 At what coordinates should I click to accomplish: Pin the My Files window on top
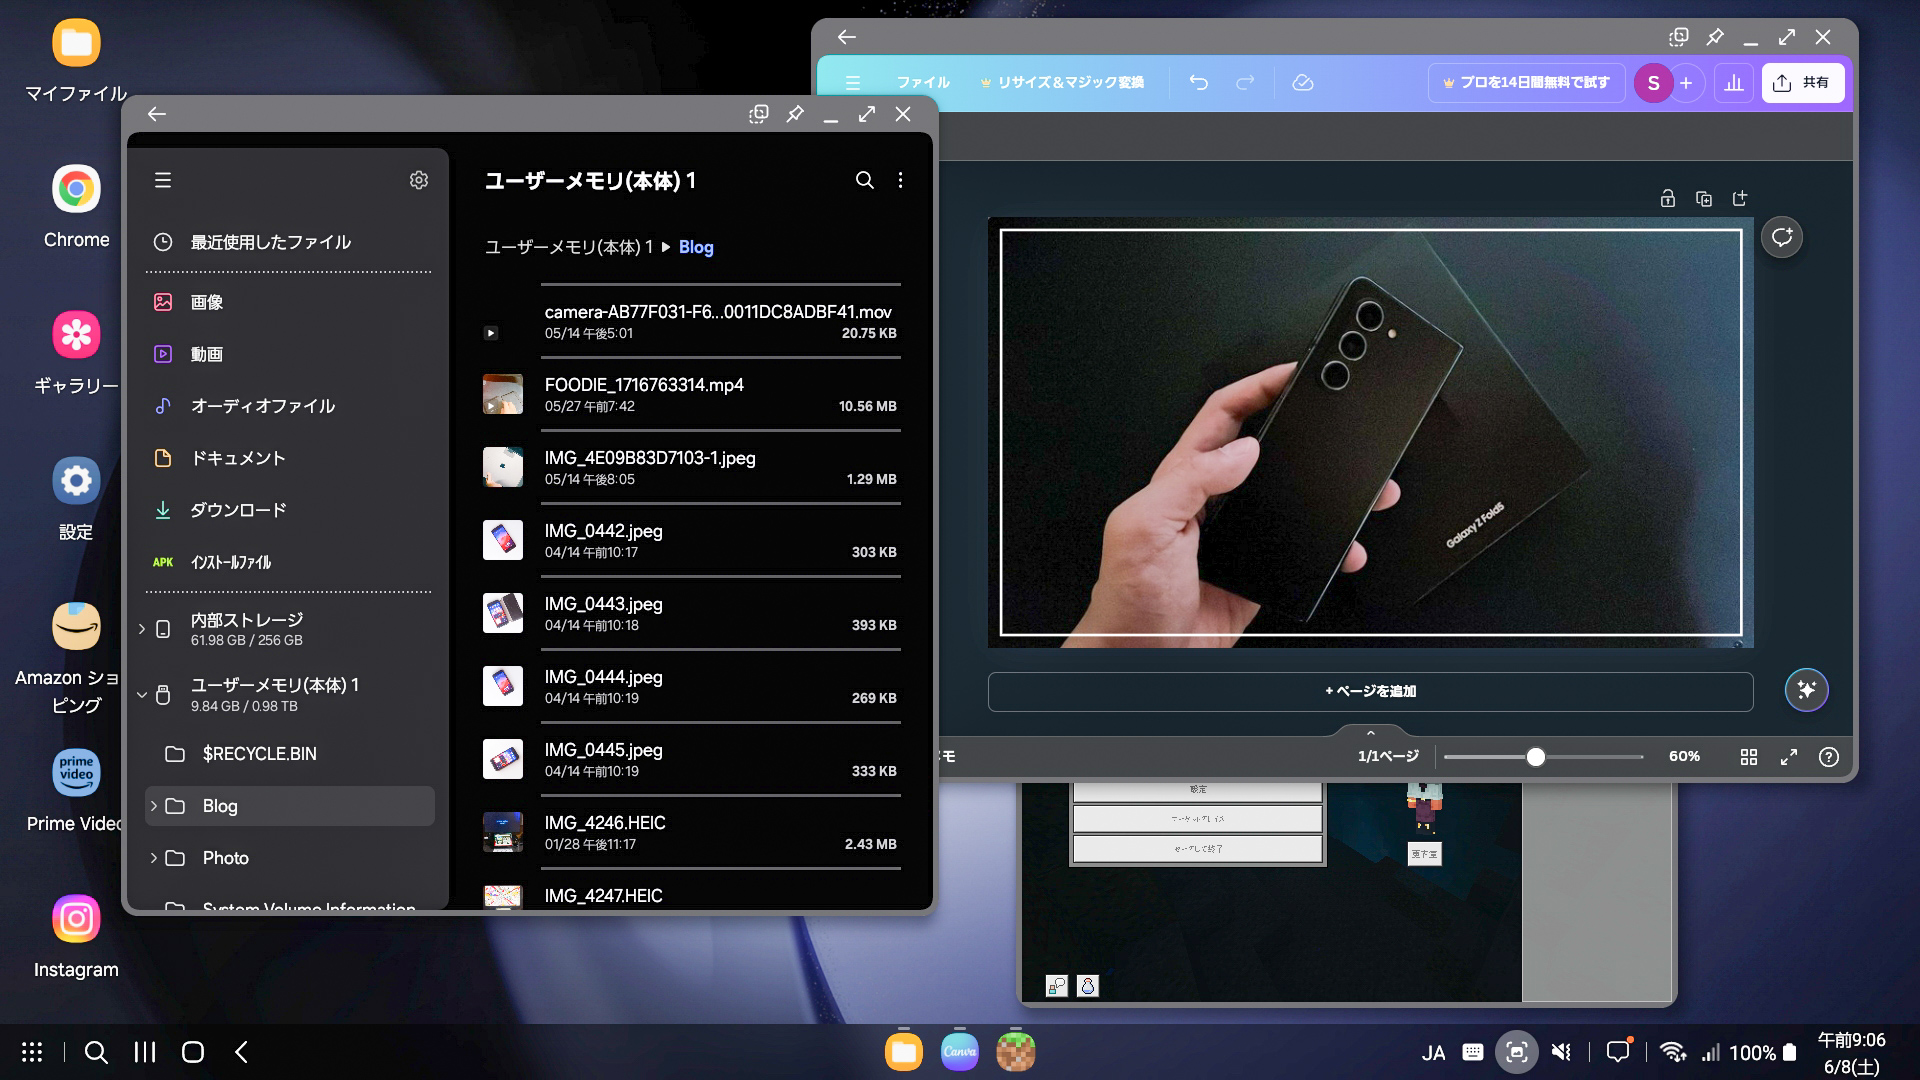click(795, 114)
